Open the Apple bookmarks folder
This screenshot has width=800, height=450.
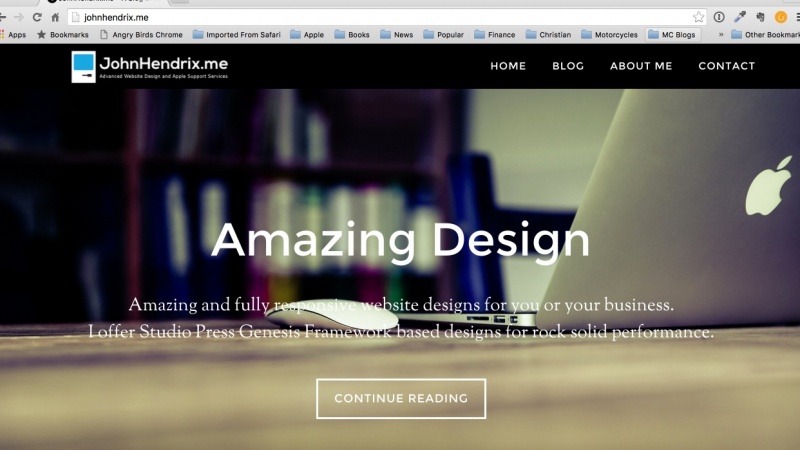(x=307, y=35)
